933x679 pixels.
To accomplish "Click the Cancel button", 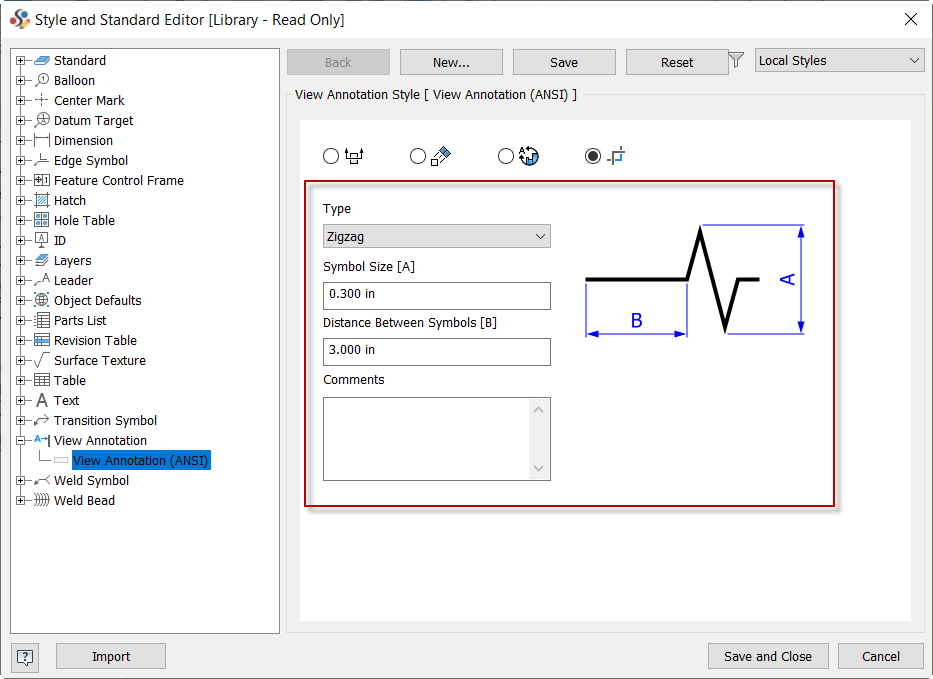I will coord(881,656).
